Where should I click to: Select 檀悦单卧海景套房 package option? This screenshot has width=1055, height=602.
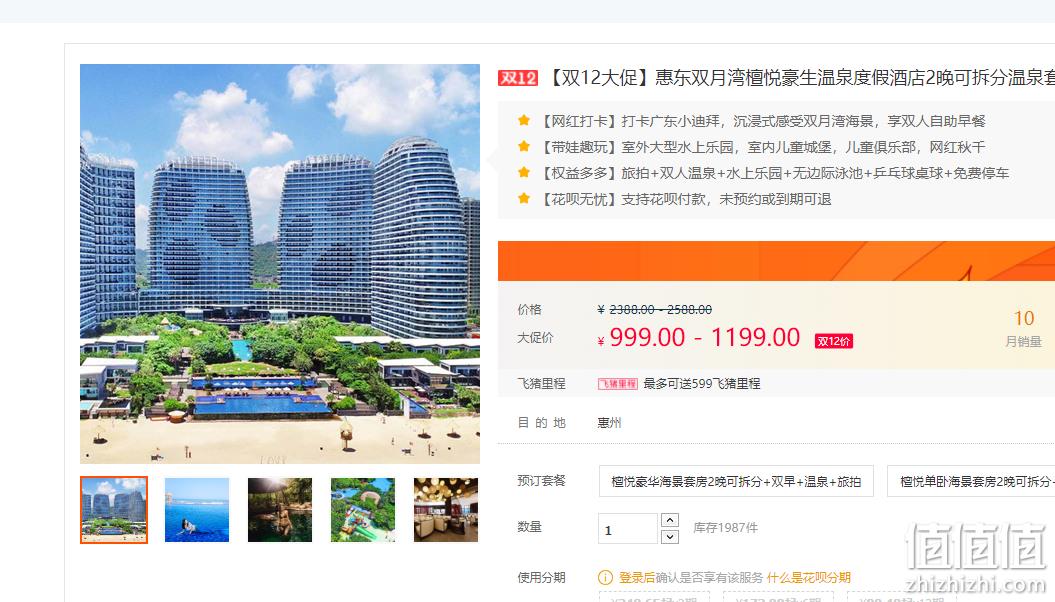(x=971, y=481)
